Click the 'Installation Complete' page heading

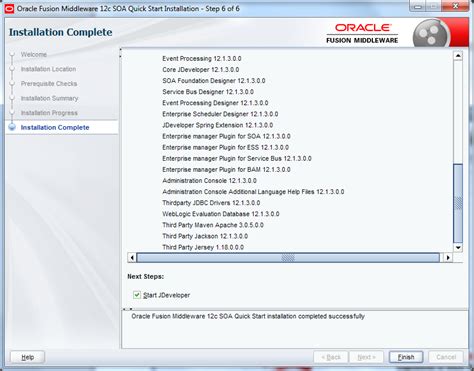(60, 32)
